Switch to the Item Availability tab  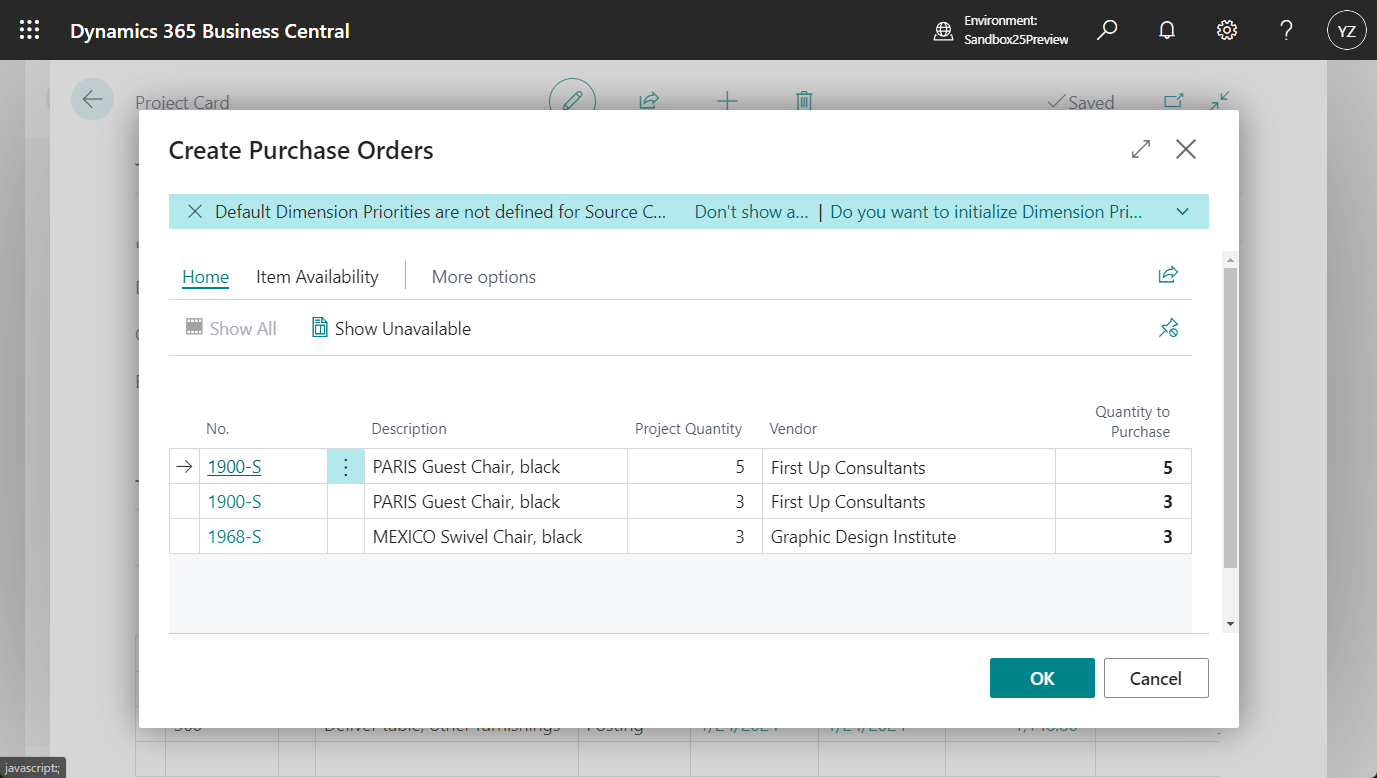point(317,277)
